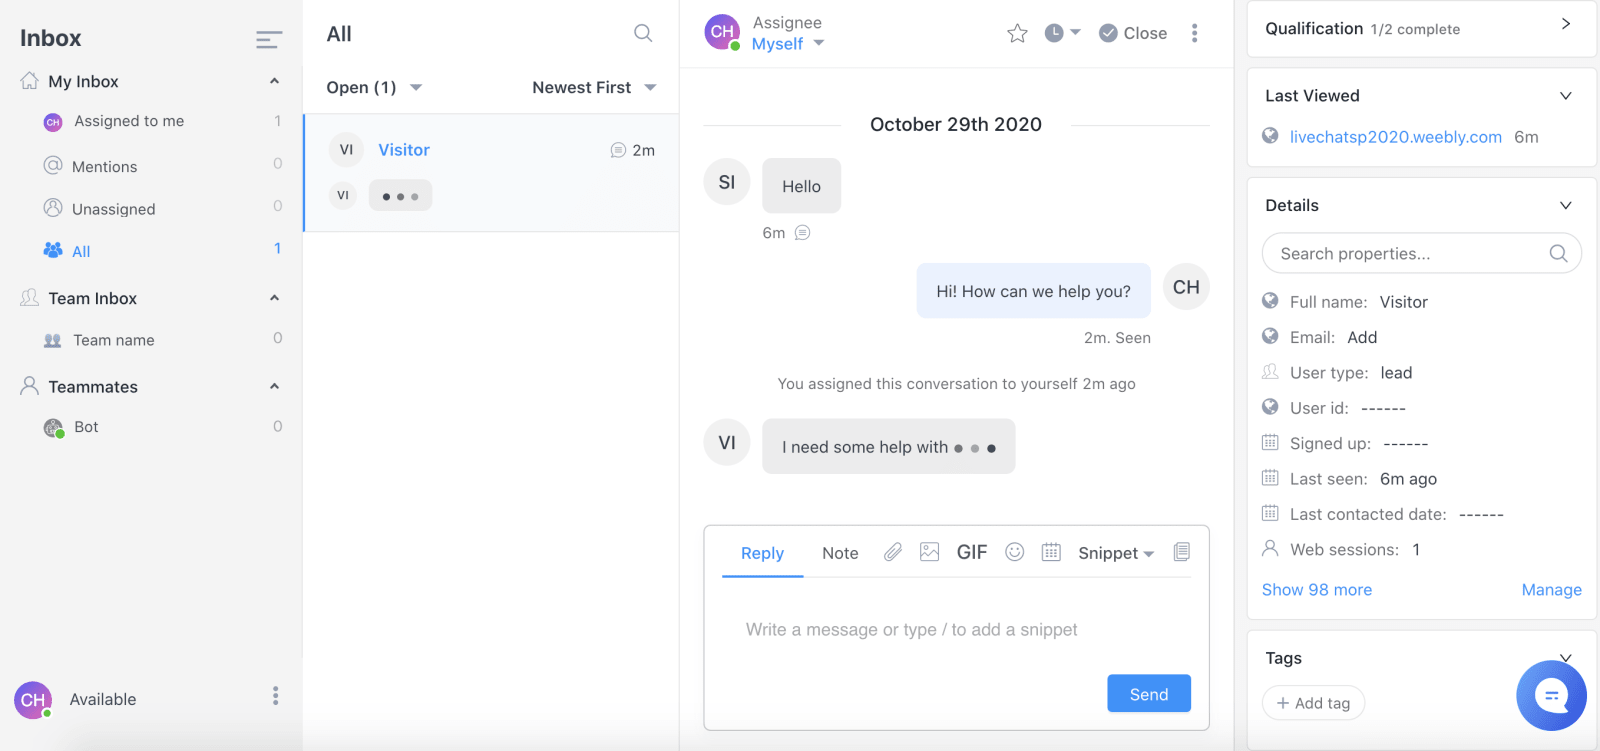Open the Snippet dropdown
1600x751 pixels.
tap(1116, 553)
